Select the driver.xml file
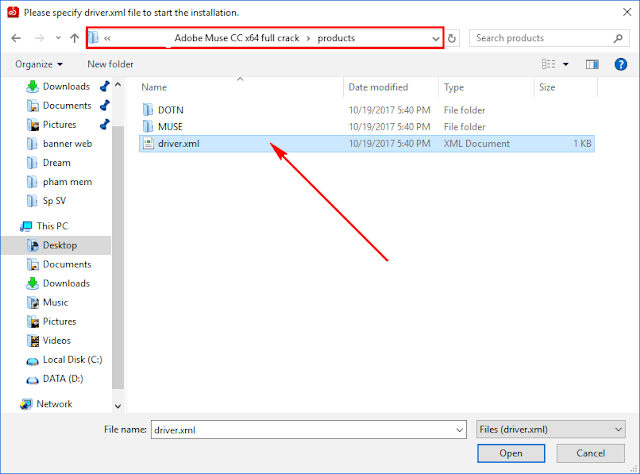 tap(367, 144)
